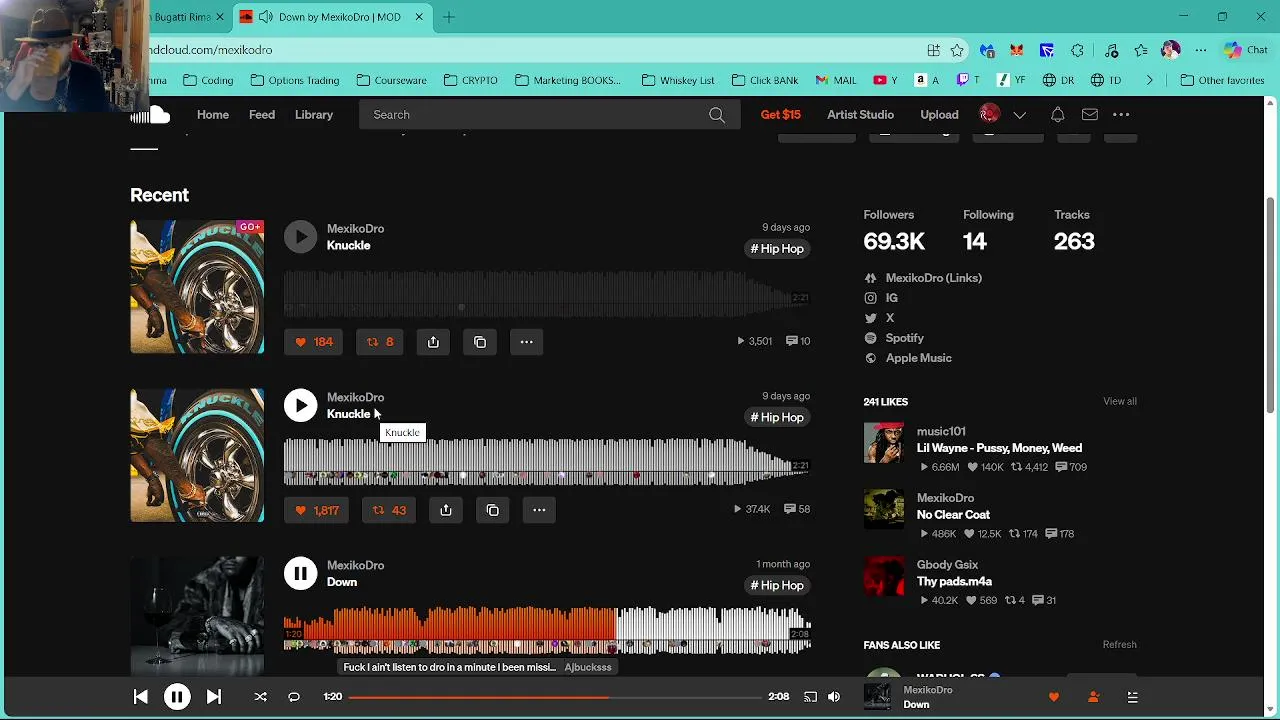Open new browser tab

point(449,17)
